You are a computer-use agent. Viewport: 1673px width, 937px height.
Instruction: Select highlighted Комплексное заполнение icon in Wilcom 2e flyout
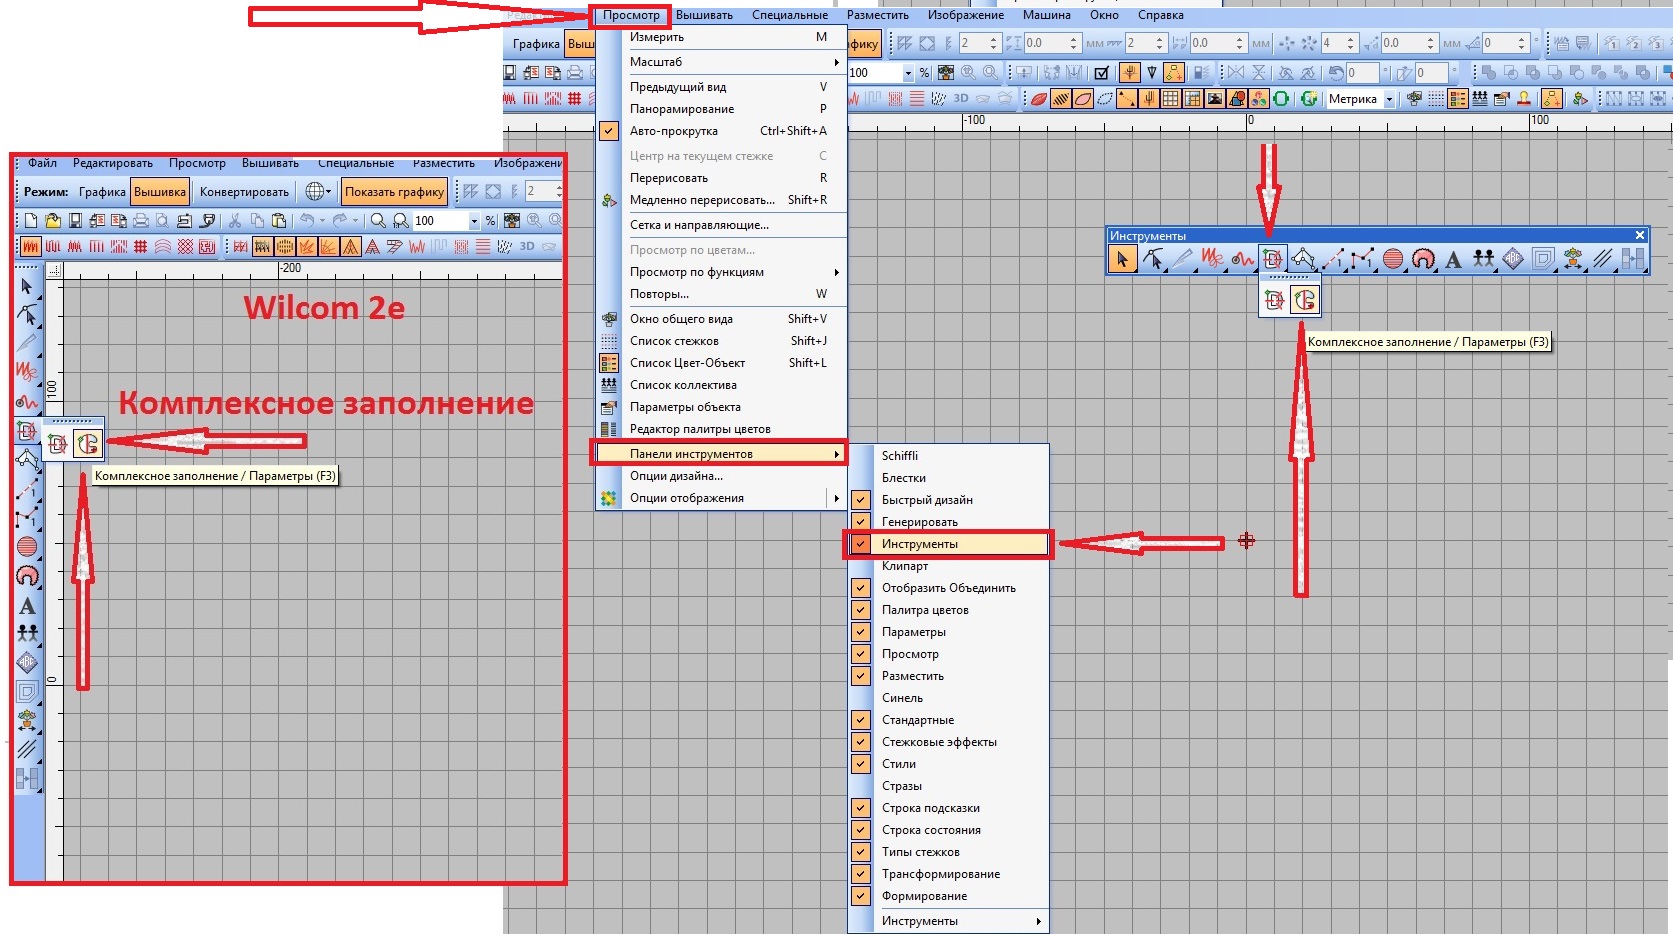point(88,444)
